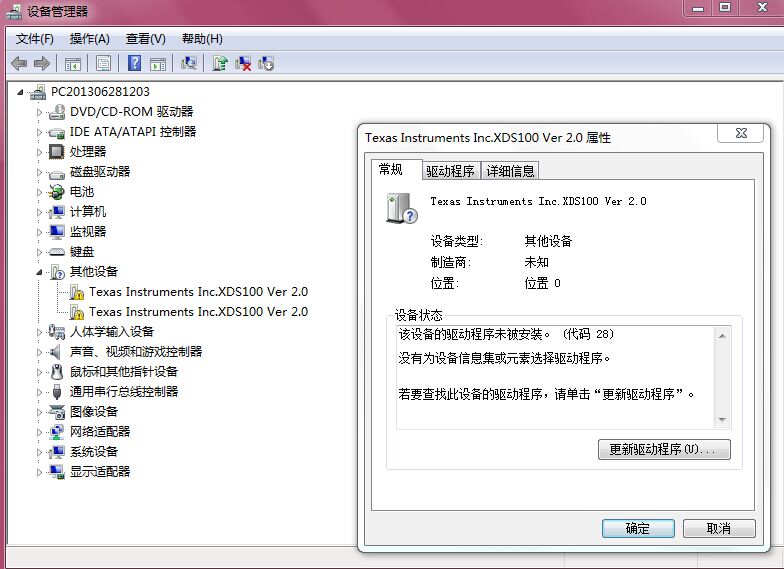
Task: Select the 键盘 keyboard icon
Action: [57, 252]
